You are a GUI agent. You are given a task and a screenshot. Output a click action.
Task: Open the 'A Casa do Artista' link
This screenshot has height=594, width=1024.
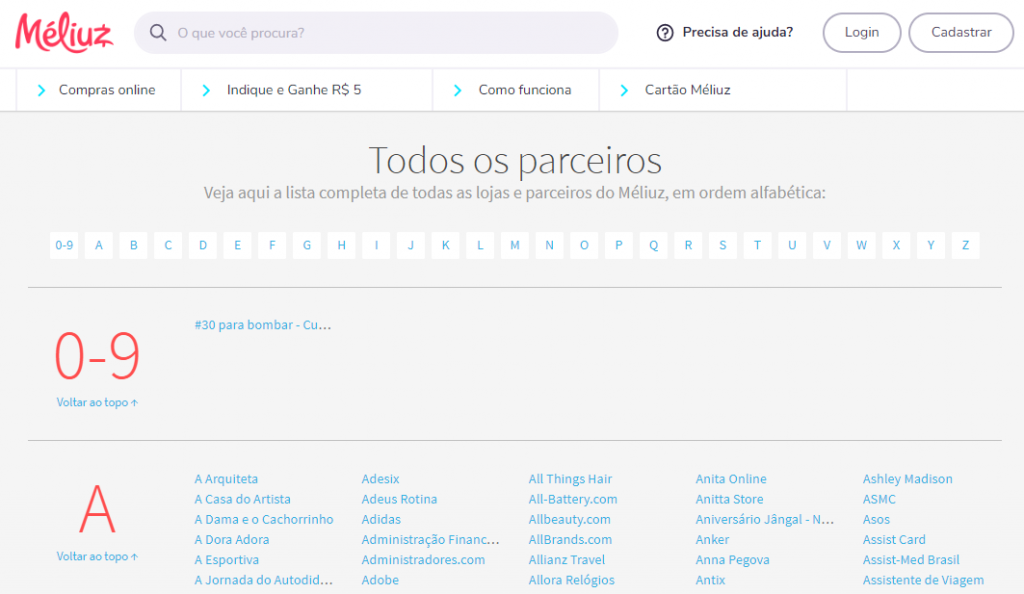coord(242,499)
